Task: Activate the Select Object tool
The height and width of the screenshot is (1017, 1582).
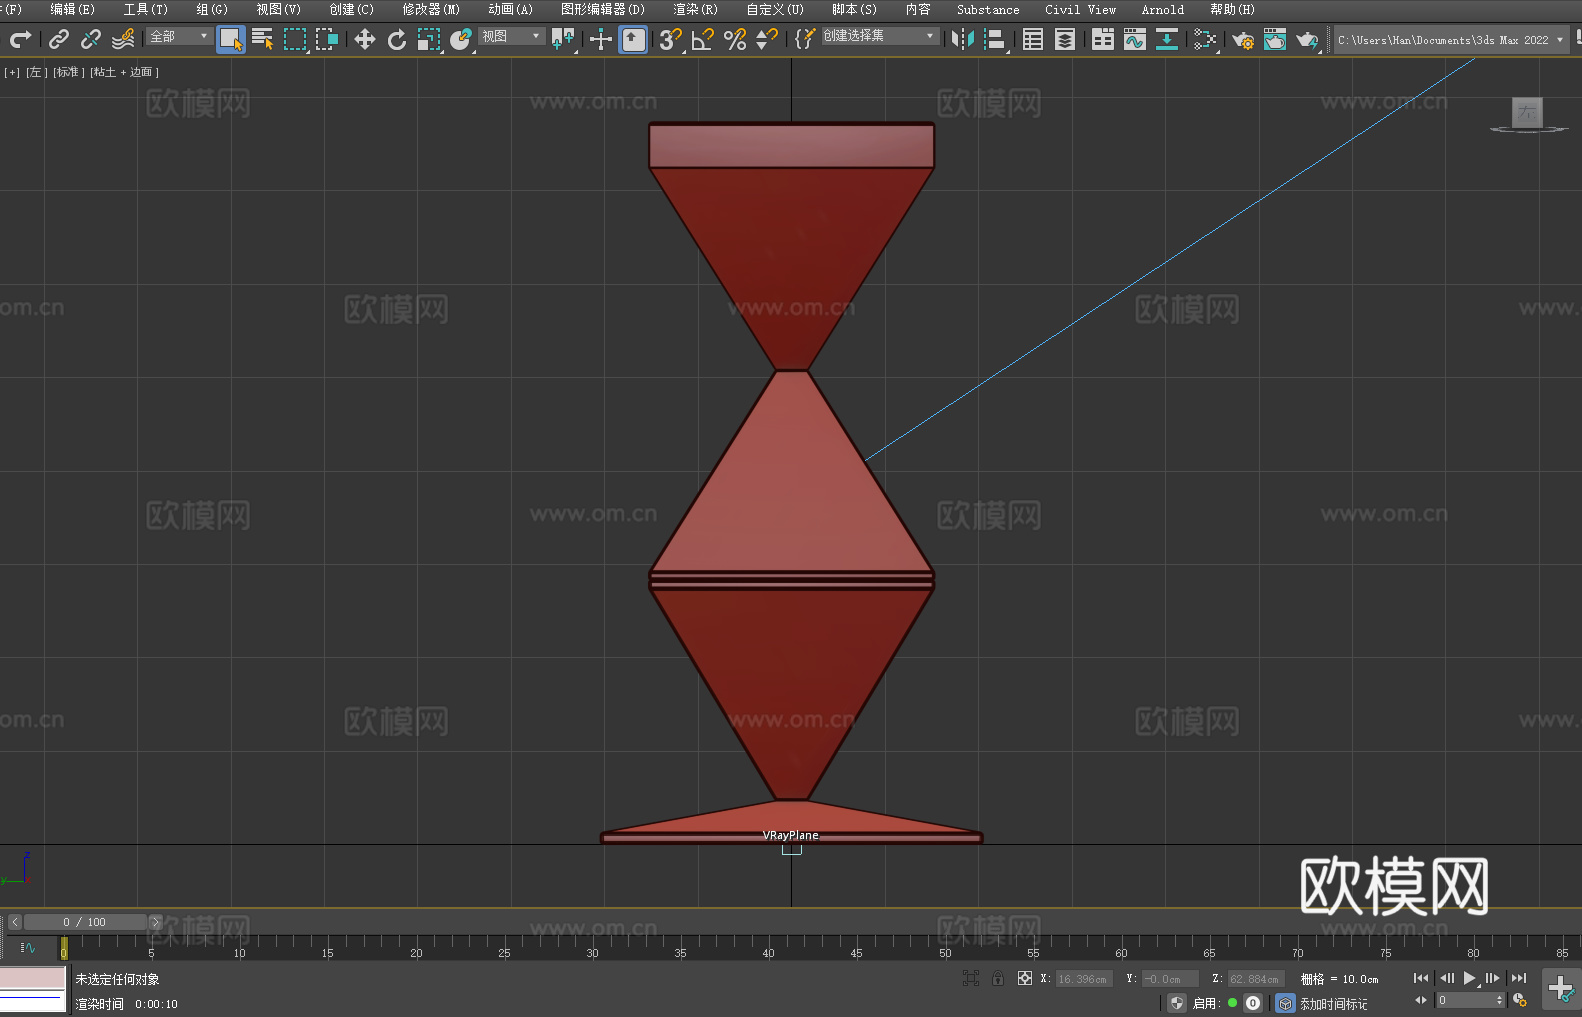Action: click(231, 39)
